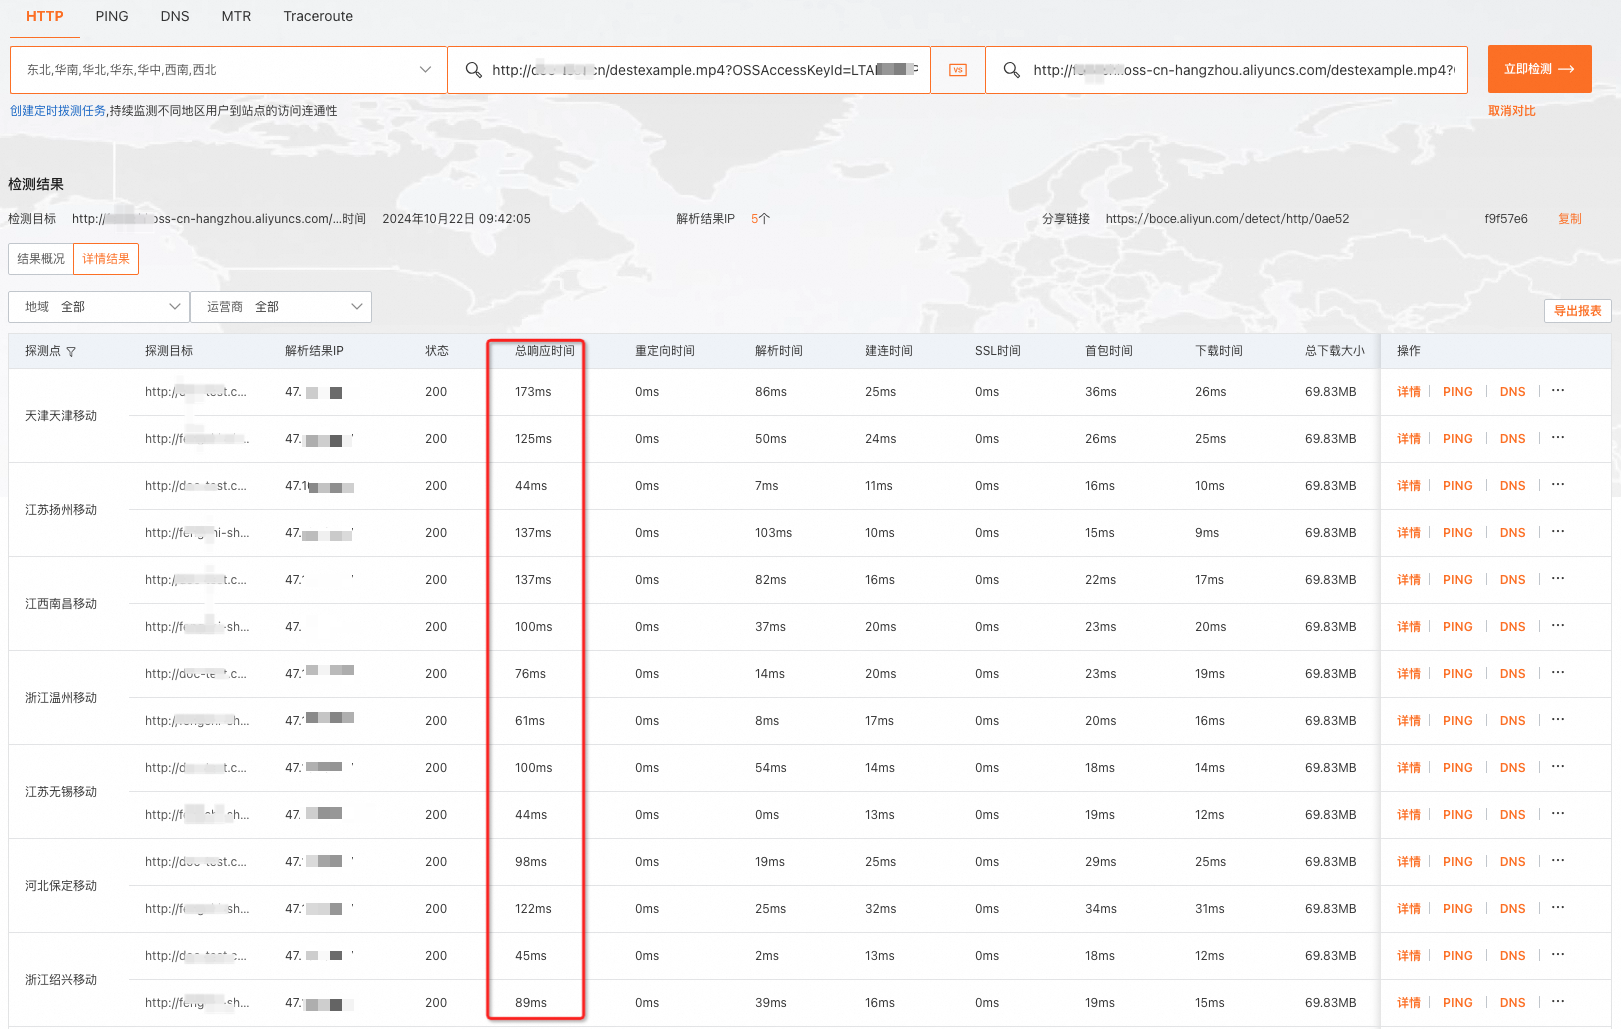This screenshot has height=1029, width=1621.
Task: Open more options for 江西南昌移动 137ms row
Action: tap(1558, 579)
